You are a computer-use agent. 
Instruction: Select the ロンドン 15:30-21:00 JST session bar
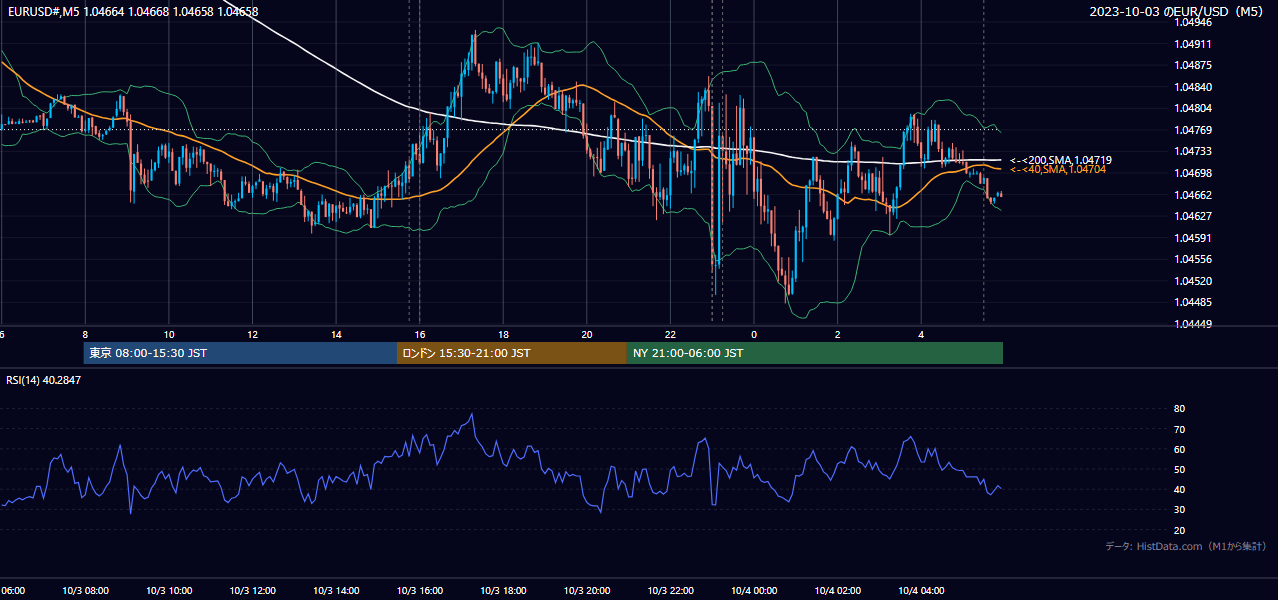(512, 353)
